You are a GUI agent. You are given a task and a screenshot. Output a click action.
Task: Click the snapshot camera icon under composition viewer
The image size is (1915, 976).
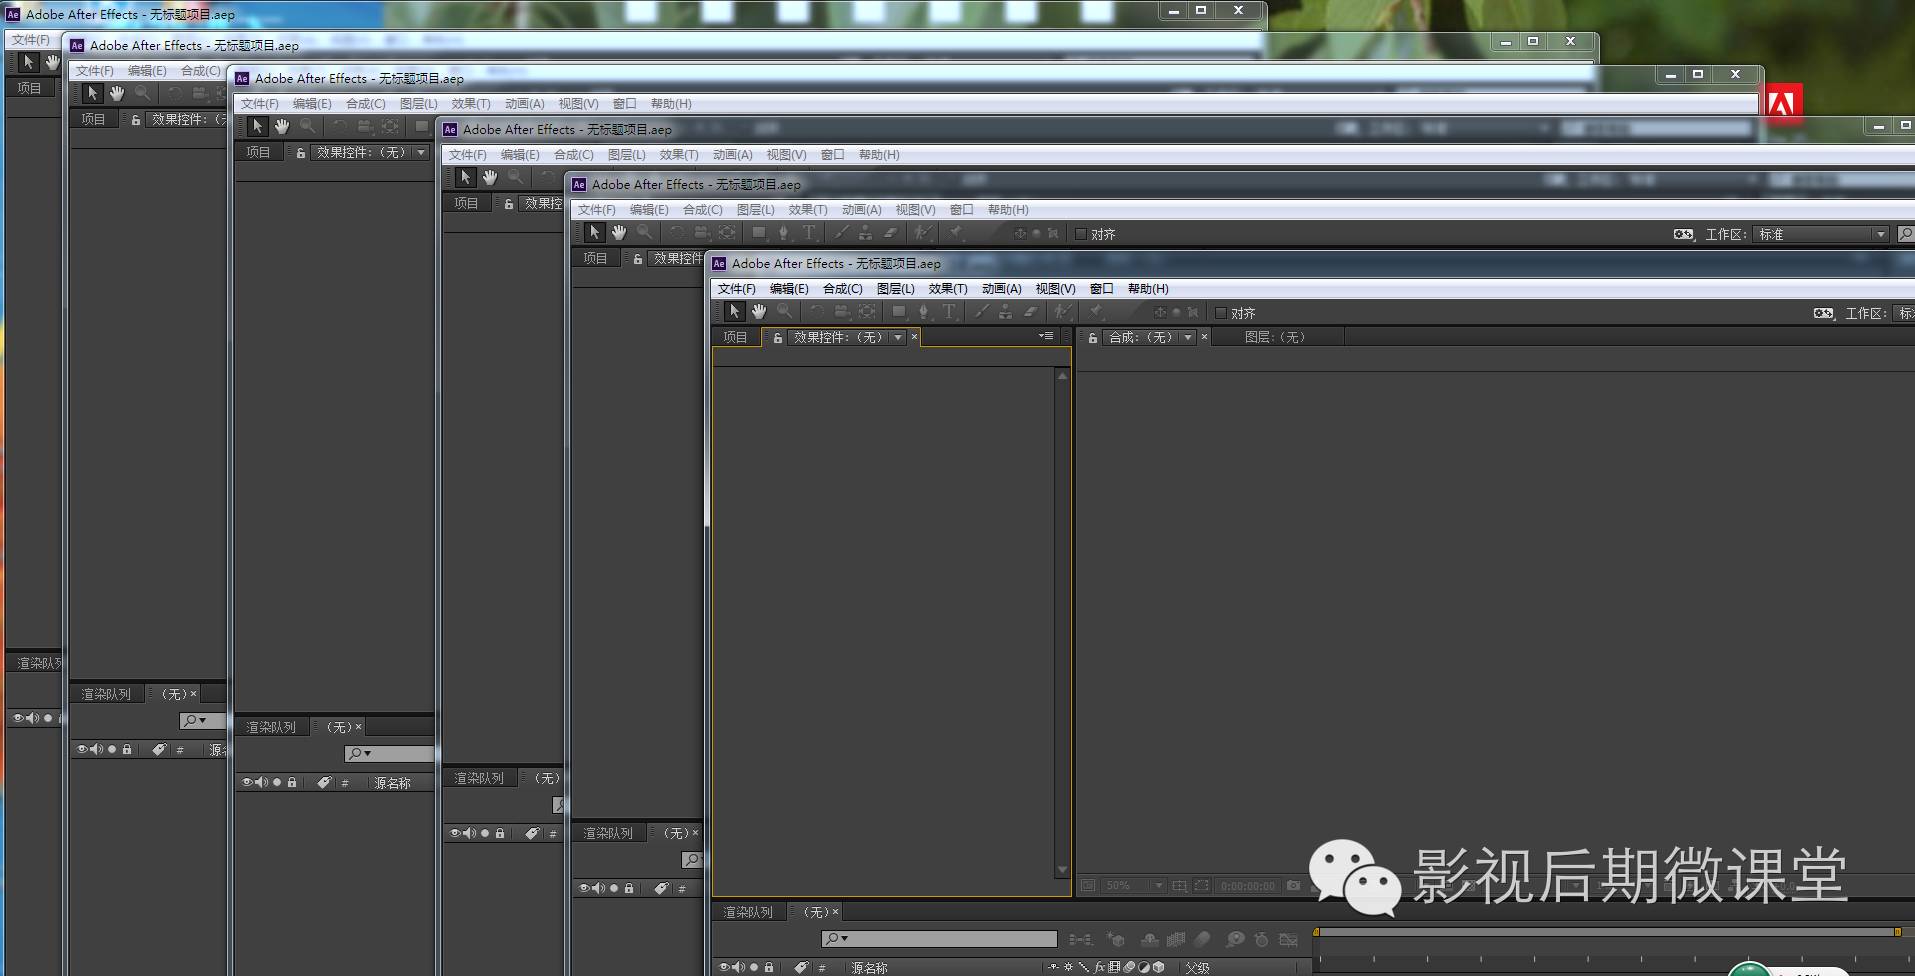(x=1293, y=886)
